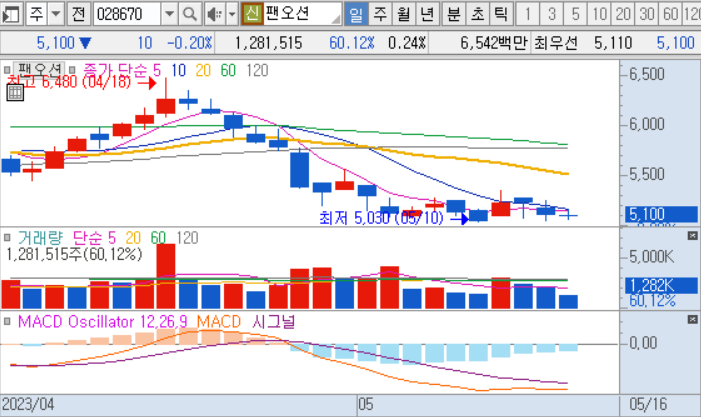Click the 6,542백만 trading value
The image size is (701, 417).
tap(494, 43)
